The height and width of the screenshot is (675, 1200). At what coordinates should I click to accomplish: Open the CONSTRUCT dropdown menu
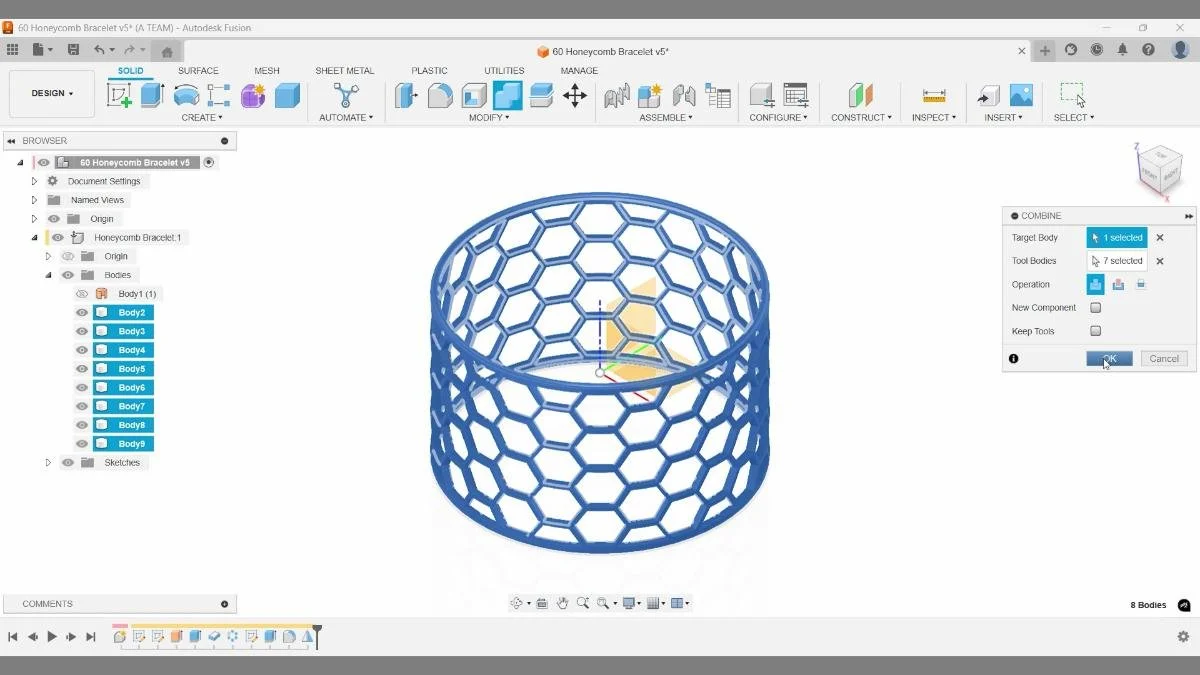tap(861, 118)
